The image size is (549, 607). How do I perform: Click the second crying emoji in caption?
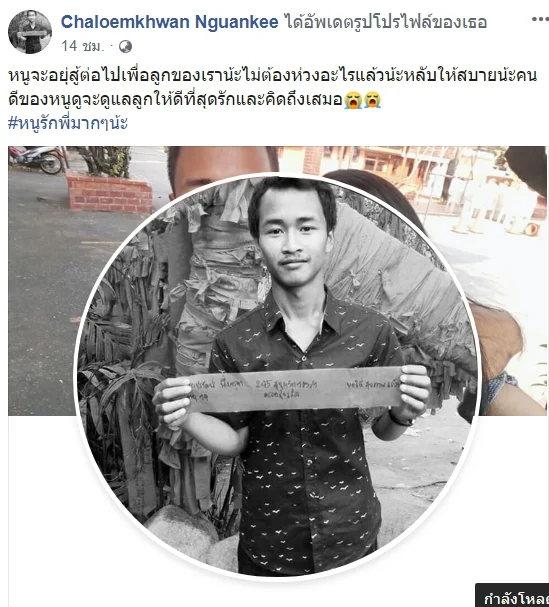coord(372,100)
